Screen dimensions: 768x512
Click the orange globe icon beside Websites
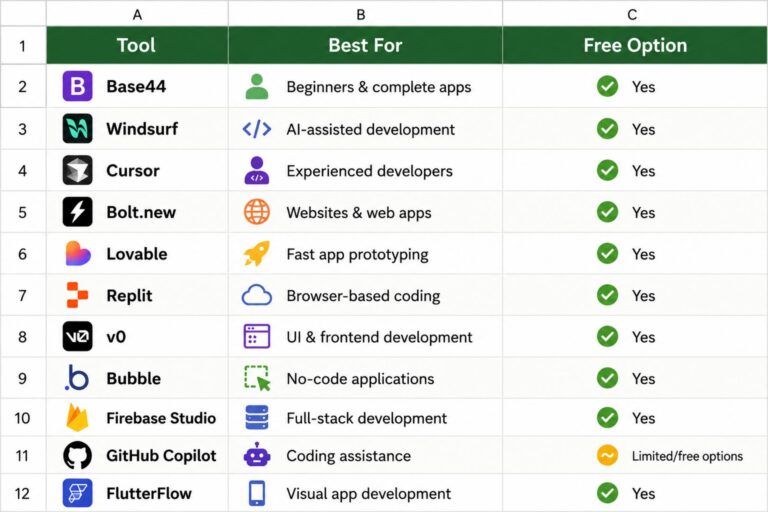(257, 212)
